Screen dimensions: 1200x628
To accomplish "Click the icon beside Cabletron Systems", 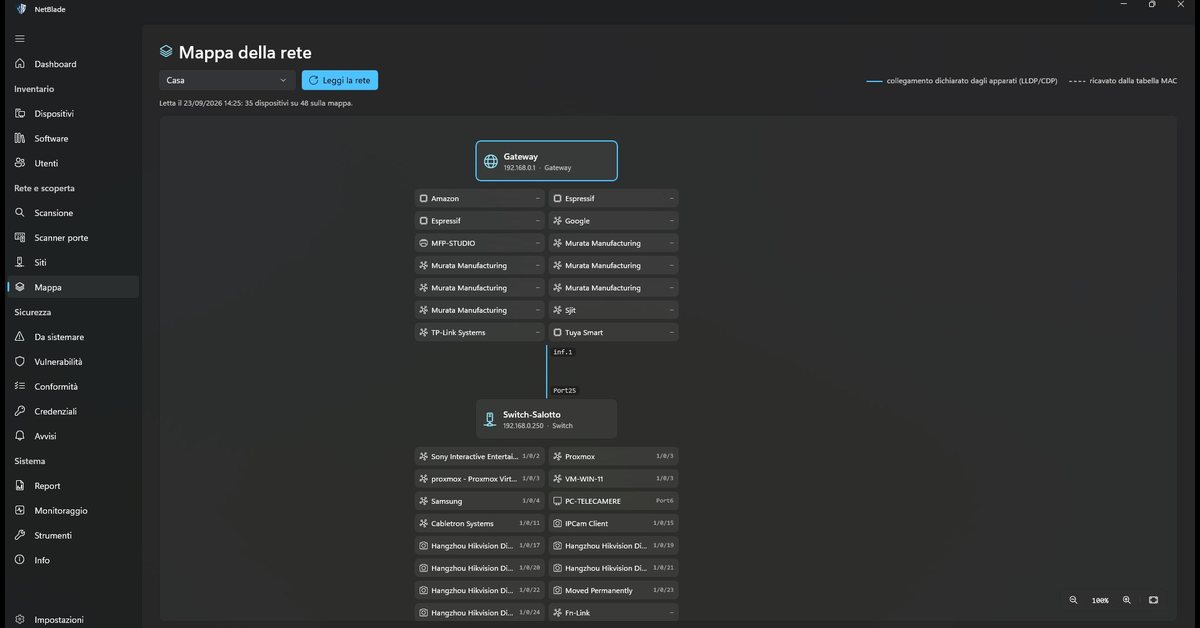I will coord(424,523).
